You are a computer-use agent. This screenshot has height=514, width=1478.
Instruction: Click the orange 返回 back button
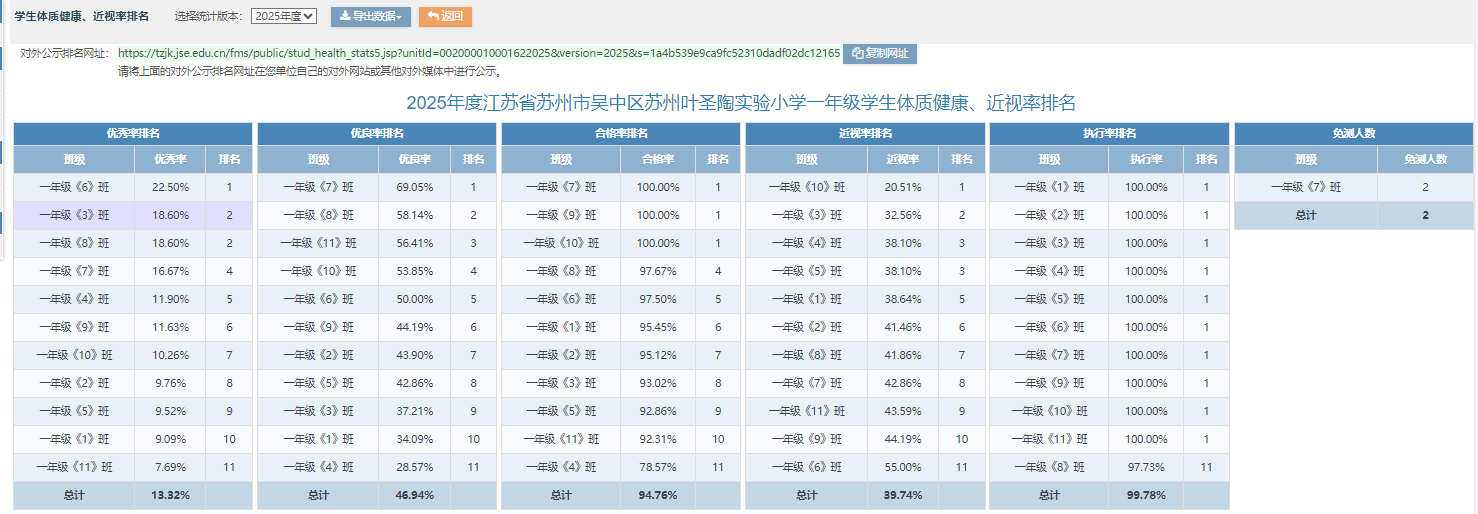point(445,17)
